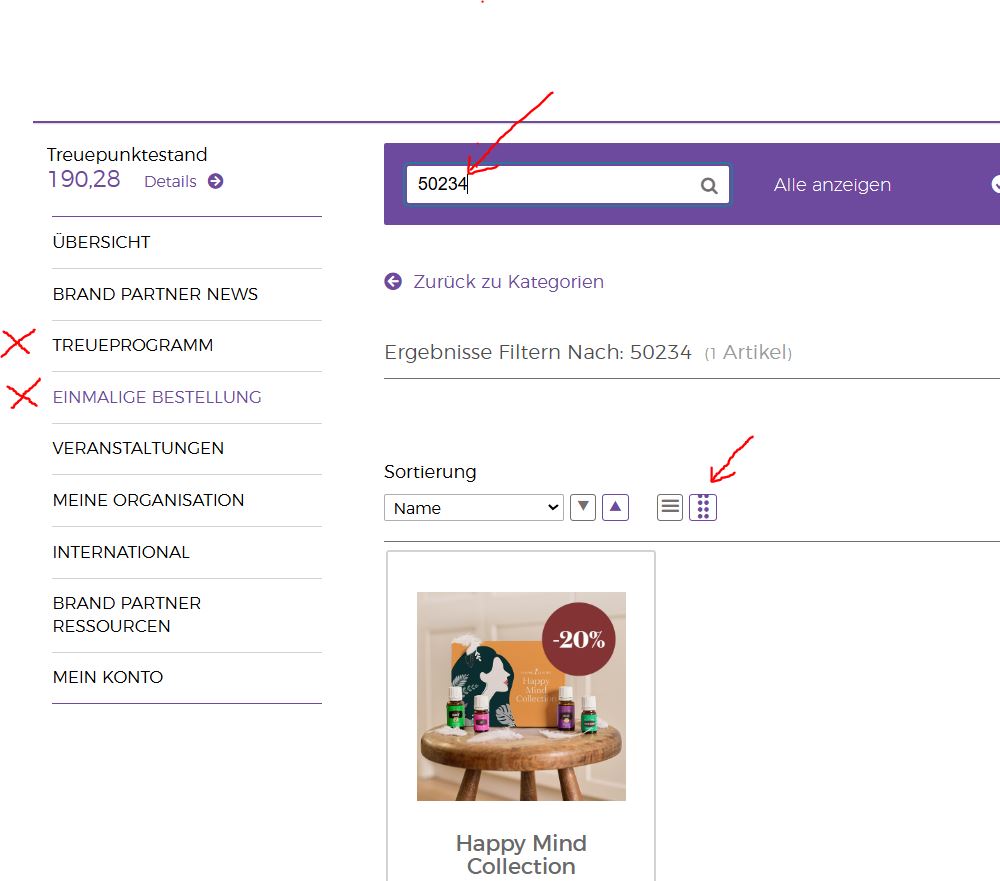
Task: Open MEIN KONTO in the sidebar
Action: point(108,677)
